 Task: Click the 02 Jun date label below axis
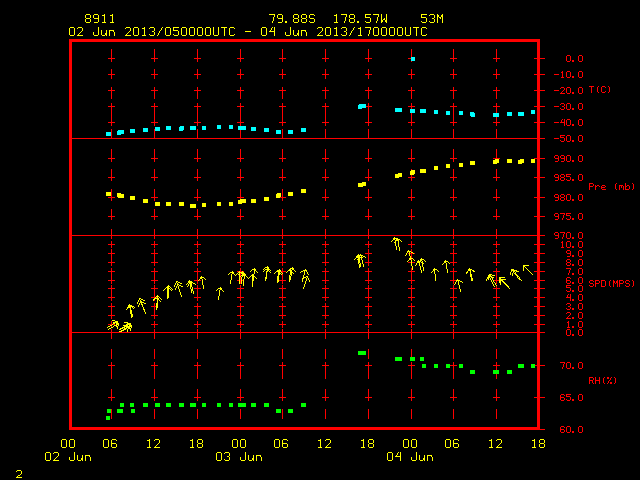[x=68, y=457]
